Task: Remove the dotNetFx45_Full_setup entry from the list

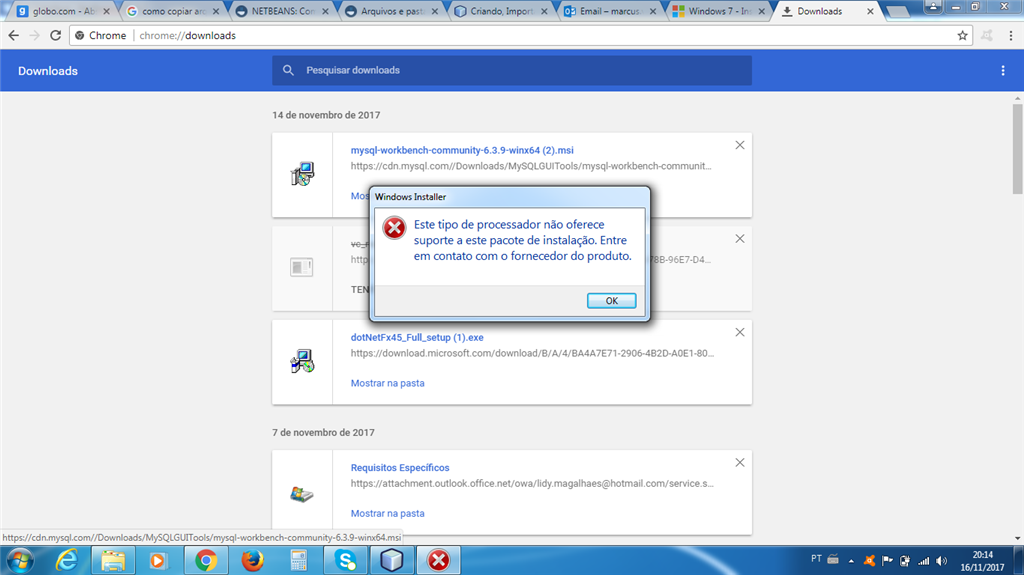Action: click(x=740, y=332)
